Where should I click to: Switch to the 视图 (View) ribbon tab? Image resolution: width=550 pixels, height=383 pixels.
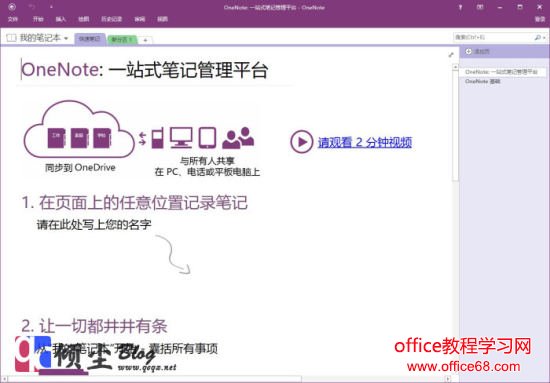(x=162, y=19)
